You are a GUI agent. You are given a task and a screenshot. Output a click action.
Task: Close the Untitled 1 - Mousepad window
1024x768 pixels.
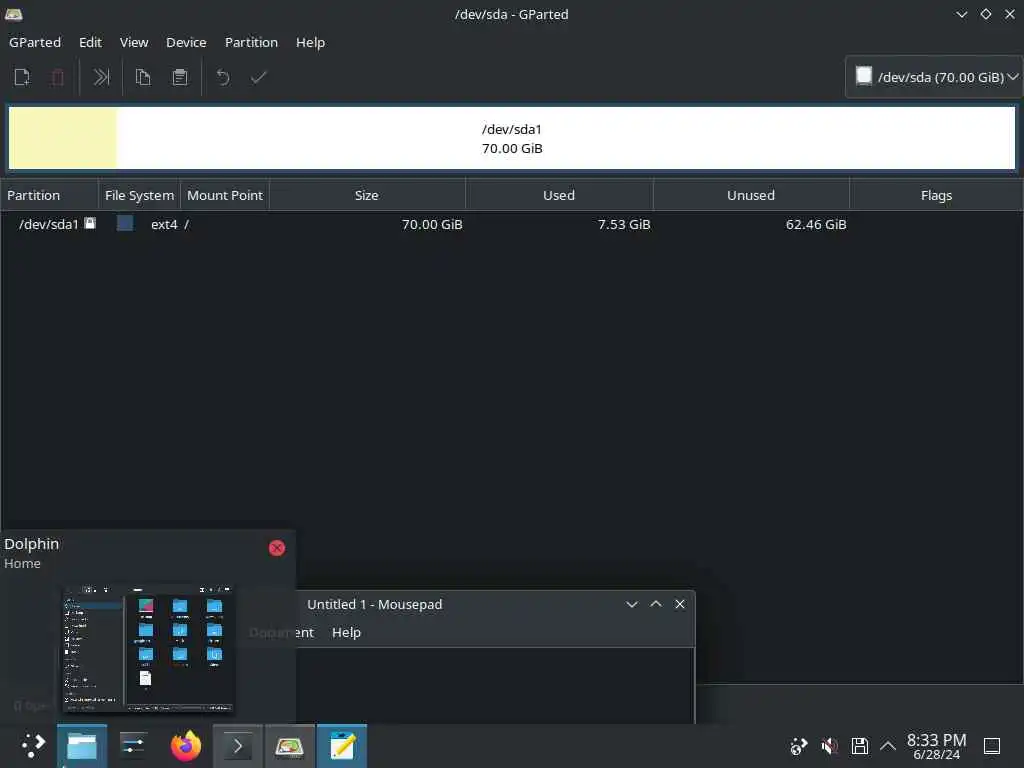point(680,604)
